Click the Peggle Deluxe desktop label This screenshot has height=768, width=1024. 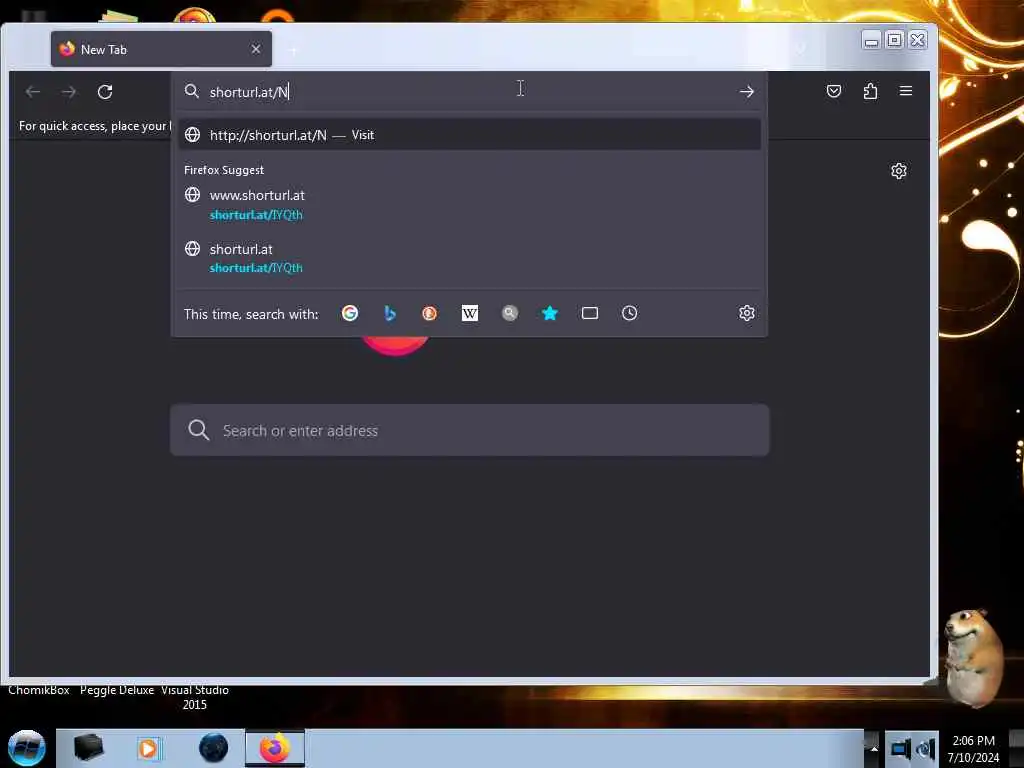click(117, 690)
